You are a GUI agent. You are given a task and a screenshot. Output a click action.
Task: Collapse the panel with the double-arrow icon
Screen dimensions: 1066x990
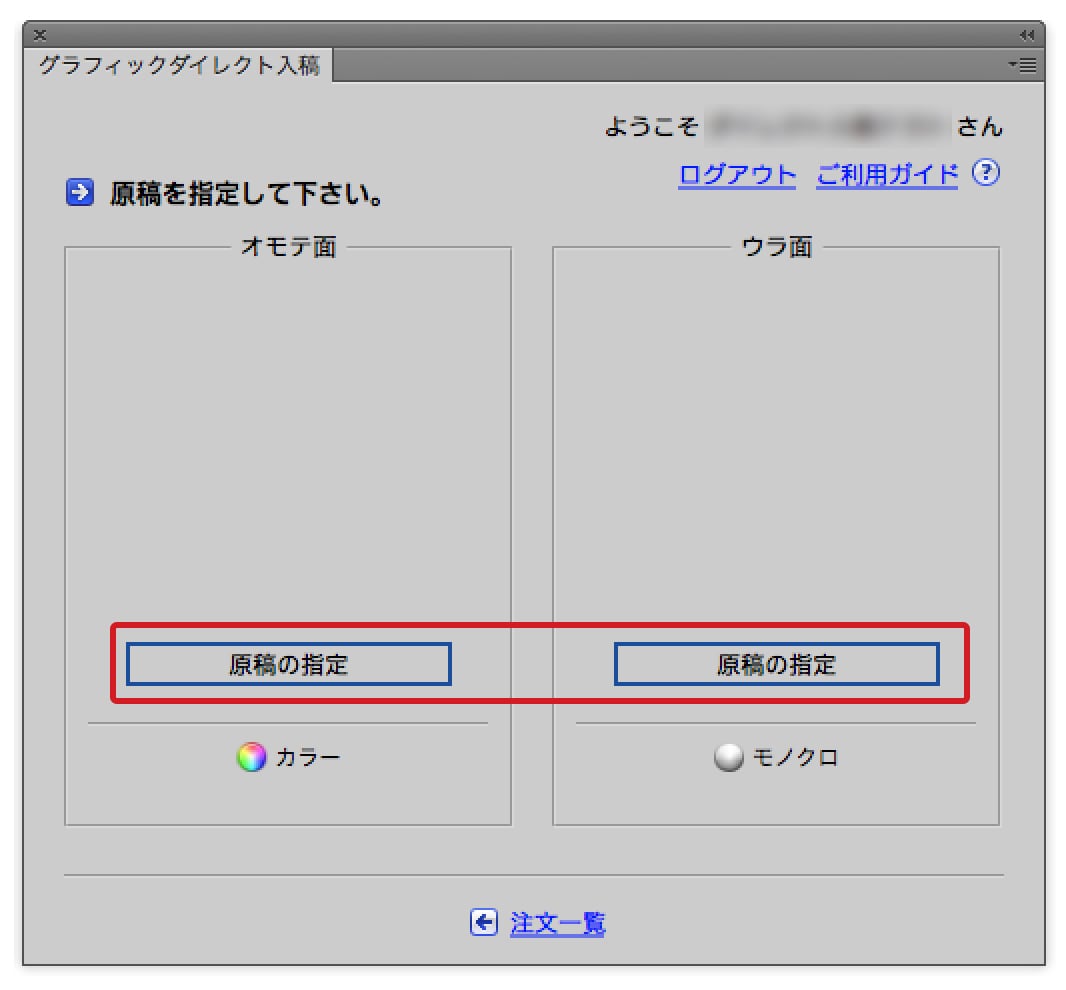[1026, 35]
